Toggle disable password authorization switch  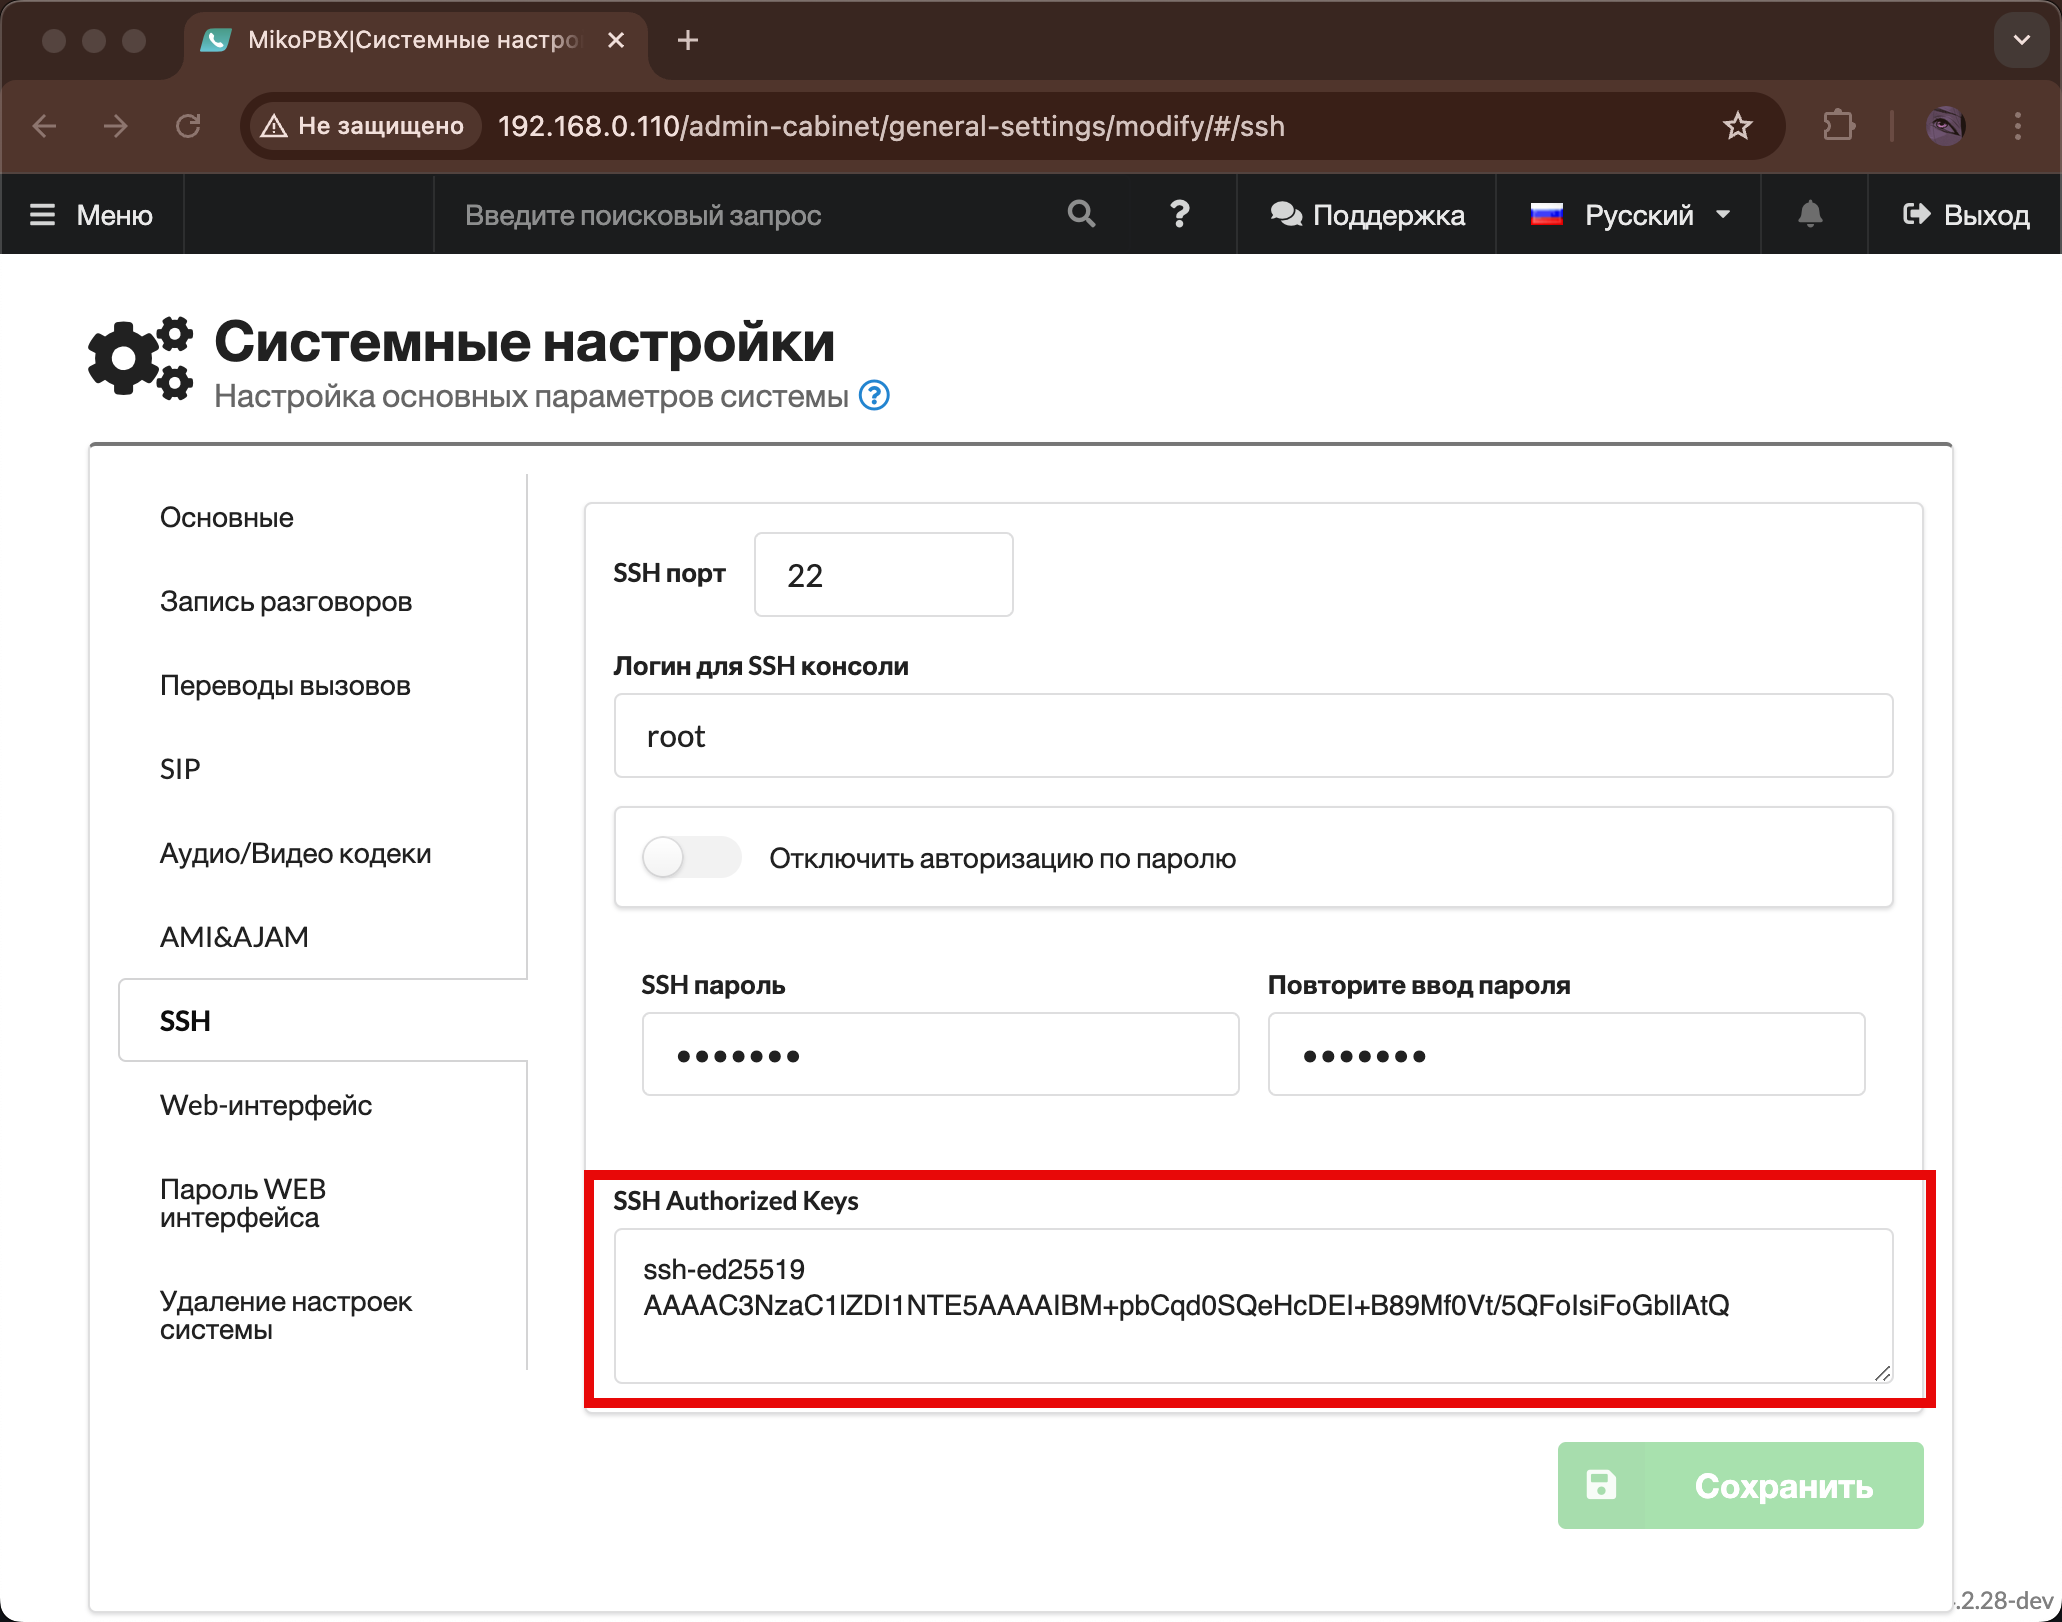tap(691, 858)
